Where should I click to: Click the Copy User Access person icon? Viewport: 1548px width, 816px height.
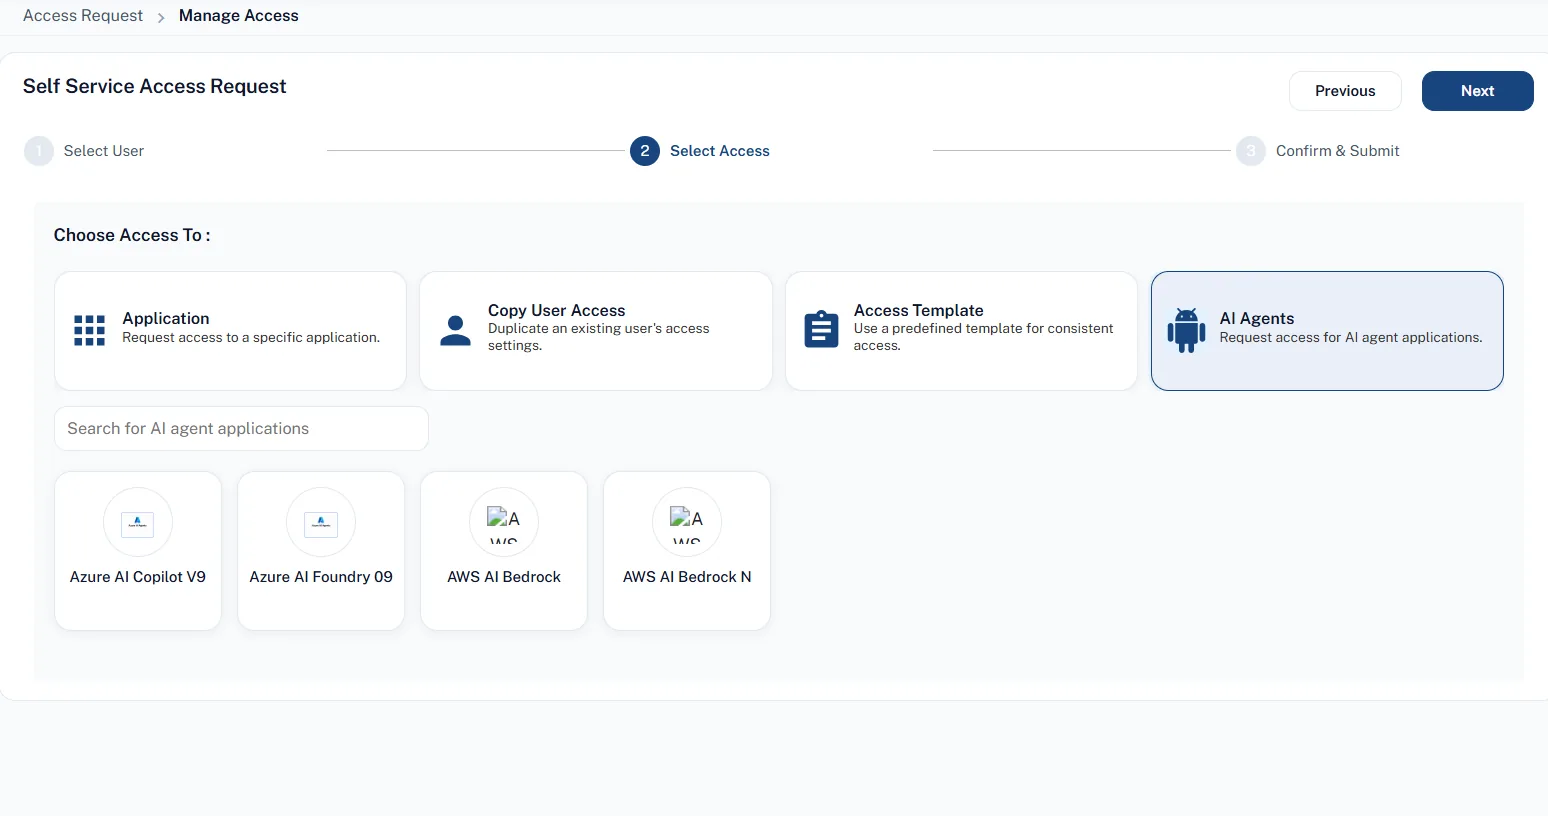pyautogui.click(x=455, y=330)
